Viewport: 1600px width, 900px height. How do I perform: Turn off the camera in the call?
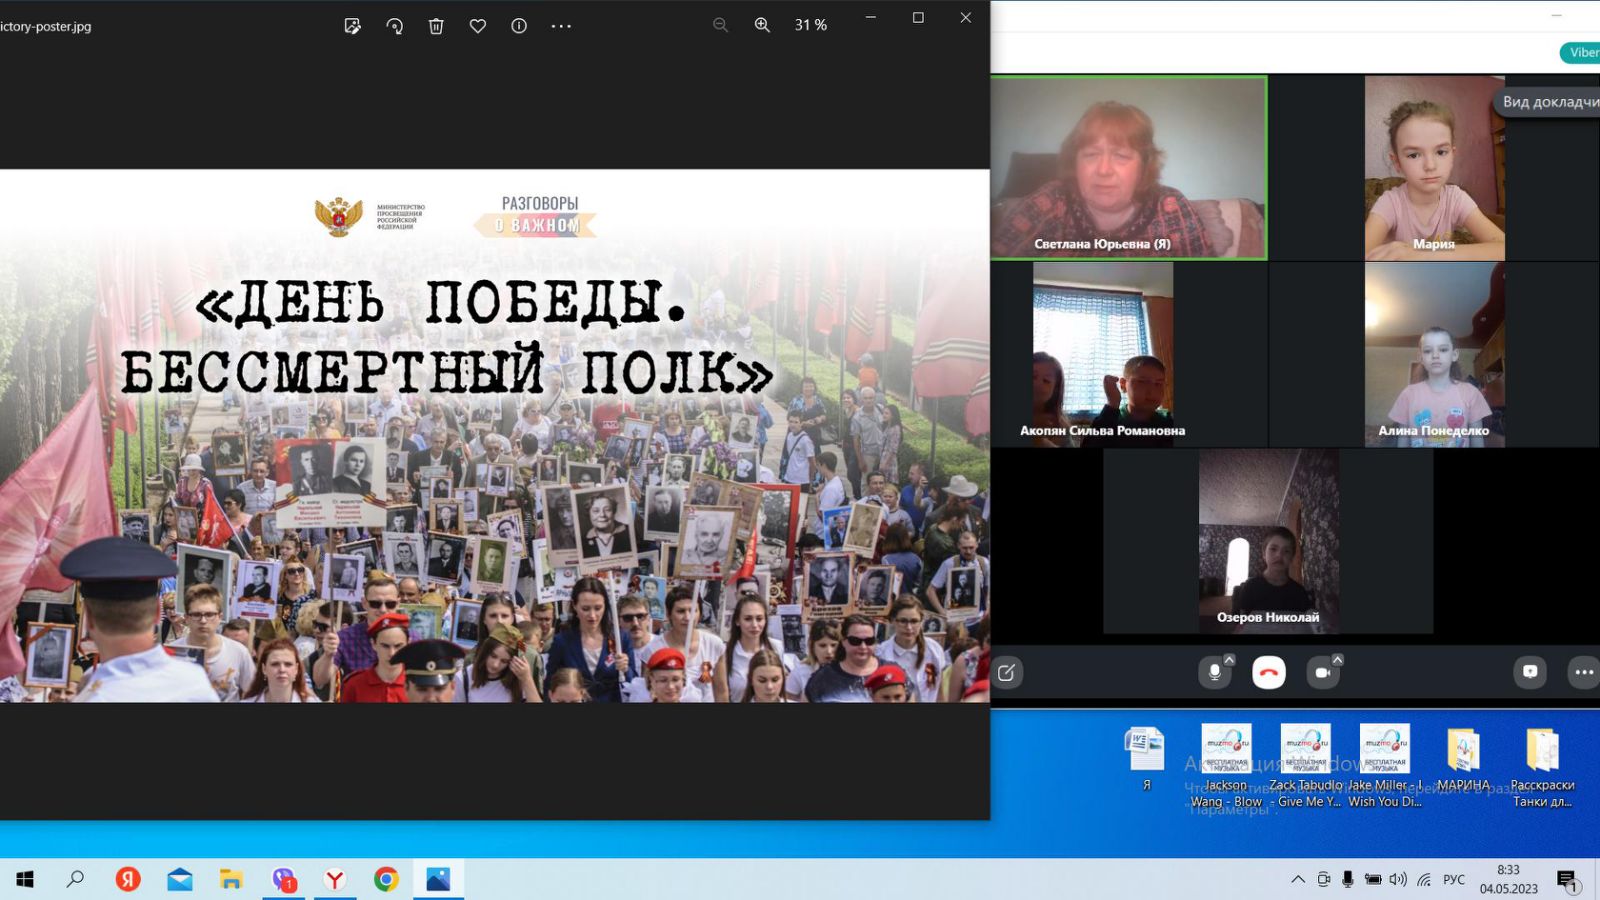[1322, 673]
